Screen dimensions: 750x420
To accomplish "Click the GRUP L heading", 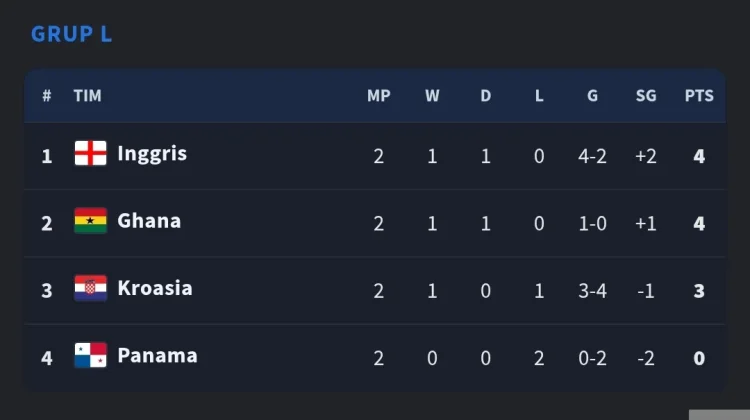I will coord(72,34).
